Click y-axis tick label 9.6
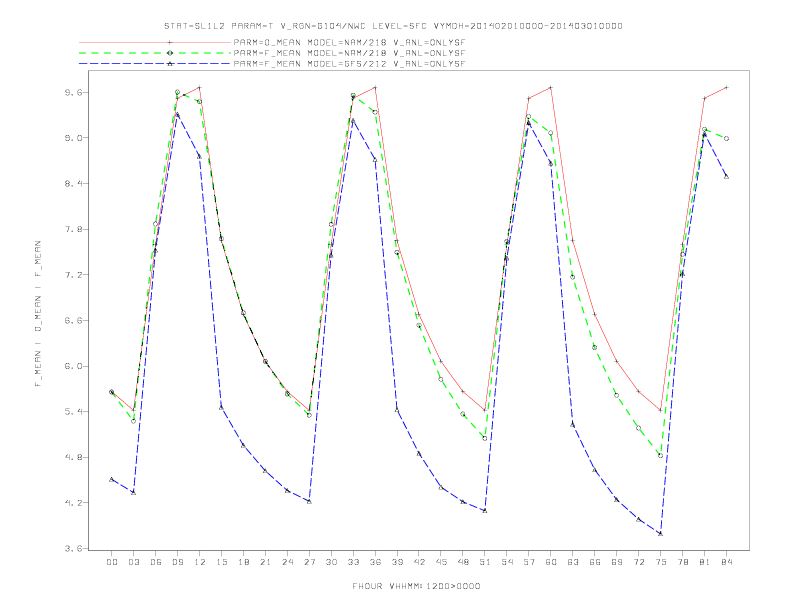Viewport: 792px width, 612px height. click(x=73, y=92)
